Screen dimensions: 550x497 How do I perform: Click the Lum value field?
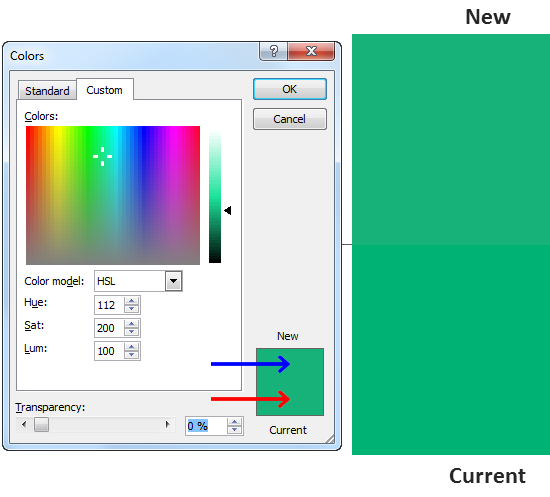[x=109, y=351]
